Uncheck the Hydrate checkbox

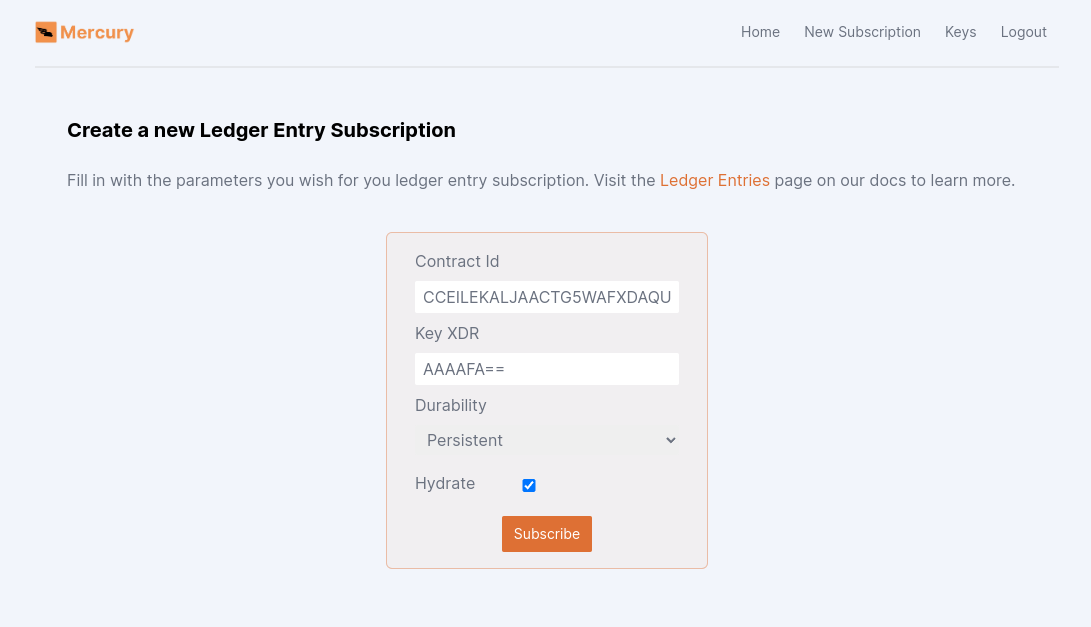[x=529, y=485]
